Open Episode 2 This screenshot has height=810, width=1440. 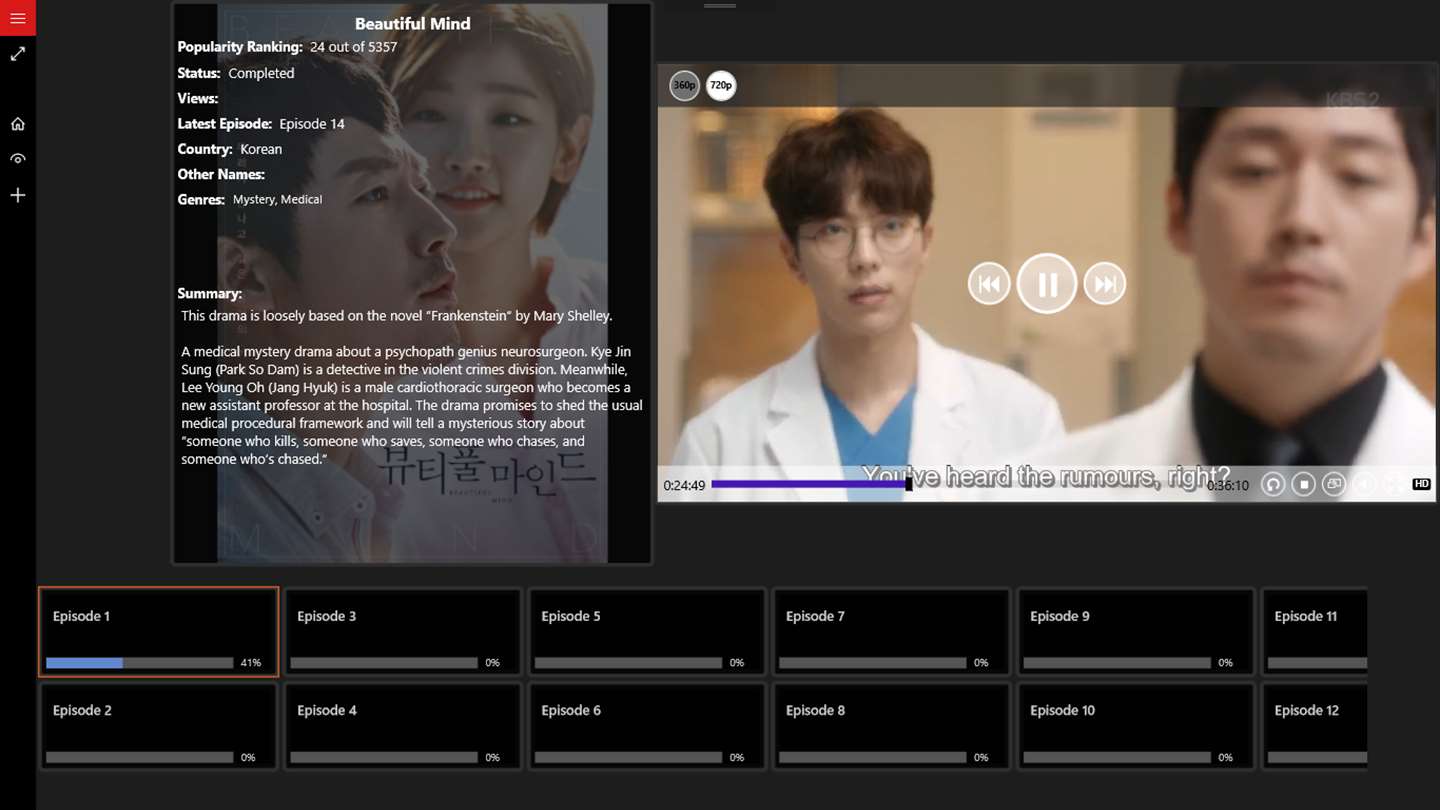click(x=158, y=726)
